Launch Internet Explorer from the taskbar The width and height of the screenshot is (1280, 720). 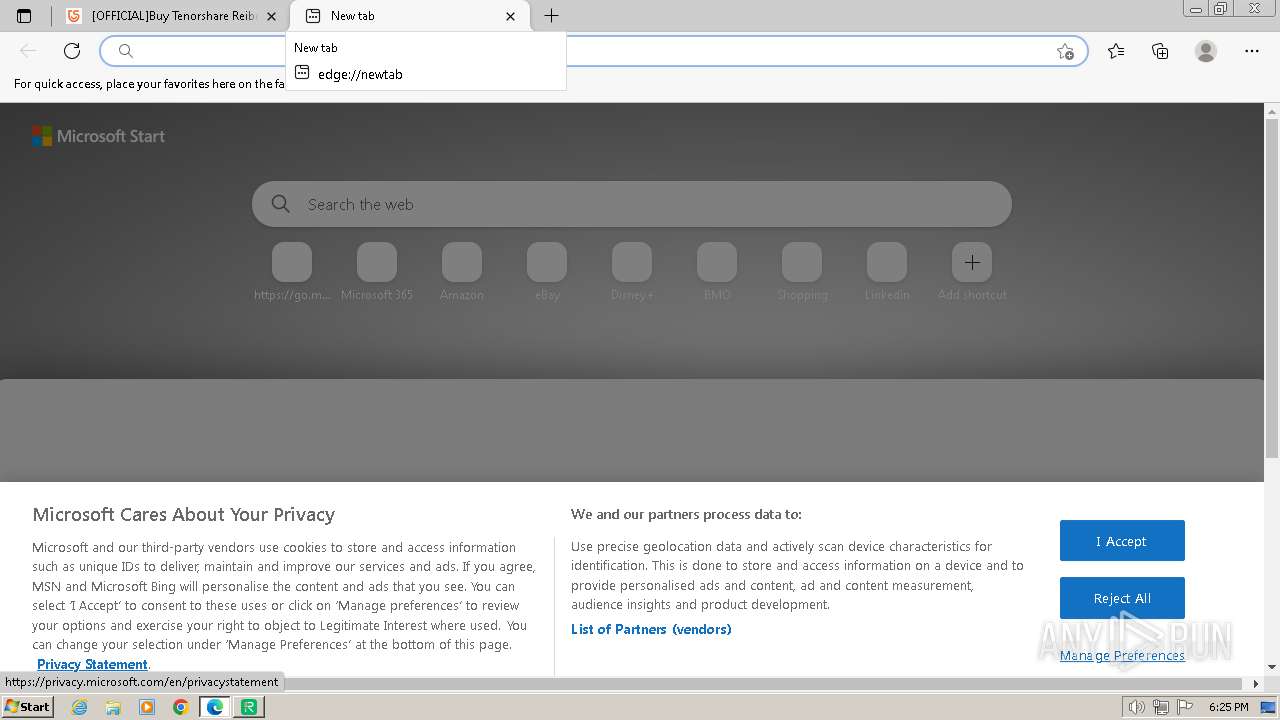(x=79, y=707)
